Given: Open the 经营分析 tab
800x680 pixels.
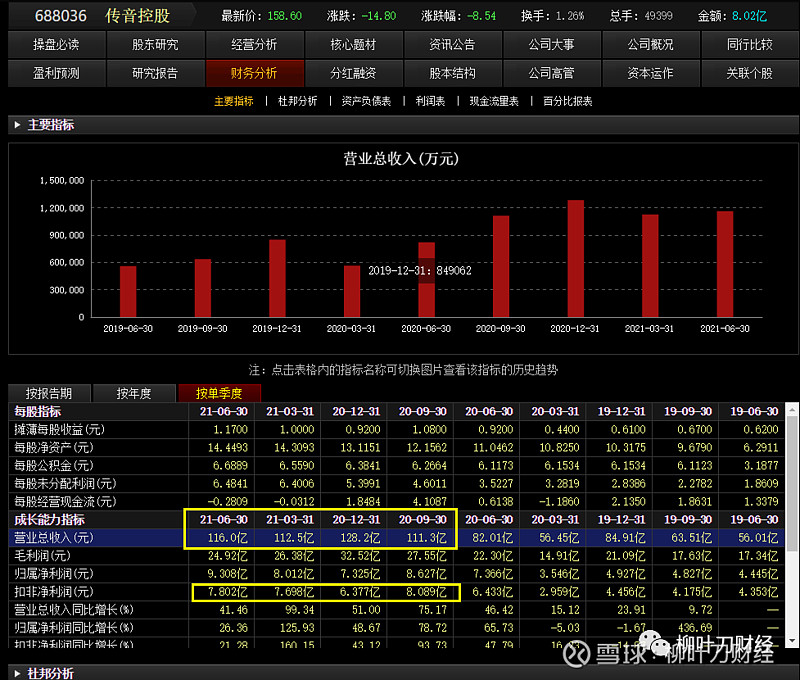Looking at the screenshot, I should click(x=255, y=45).
